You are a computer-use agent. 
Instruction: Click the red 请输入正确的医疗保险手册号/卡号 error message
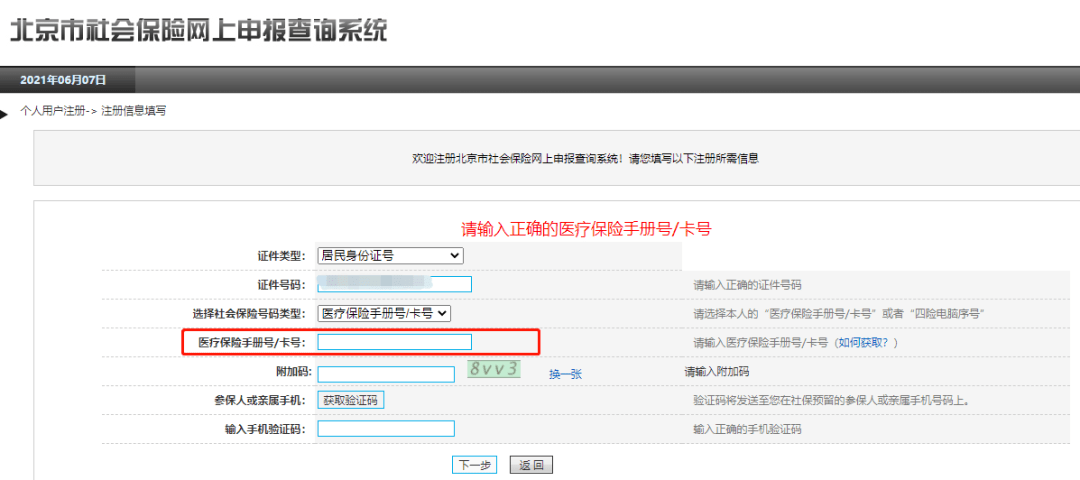[x=586, y=229]
